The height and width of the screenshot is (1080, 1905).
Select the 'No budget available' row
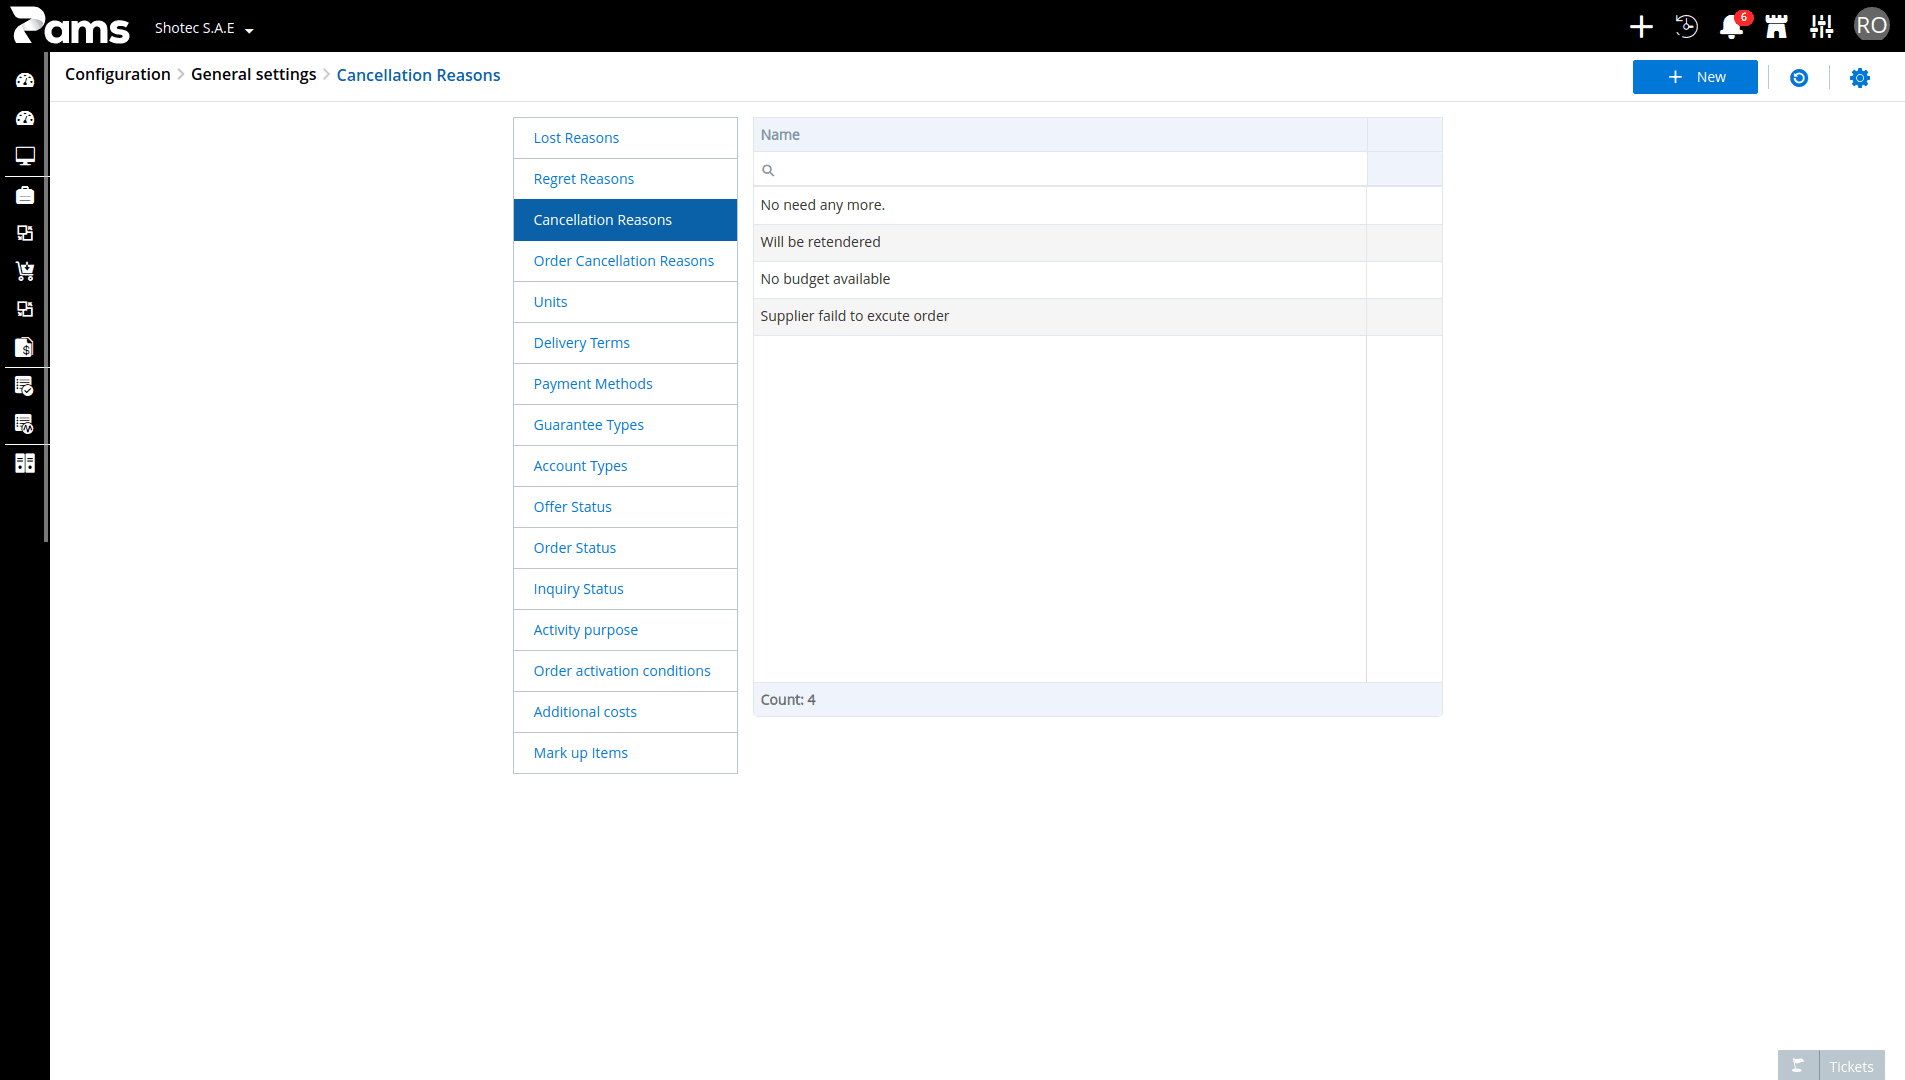[x=1097, y=279]
